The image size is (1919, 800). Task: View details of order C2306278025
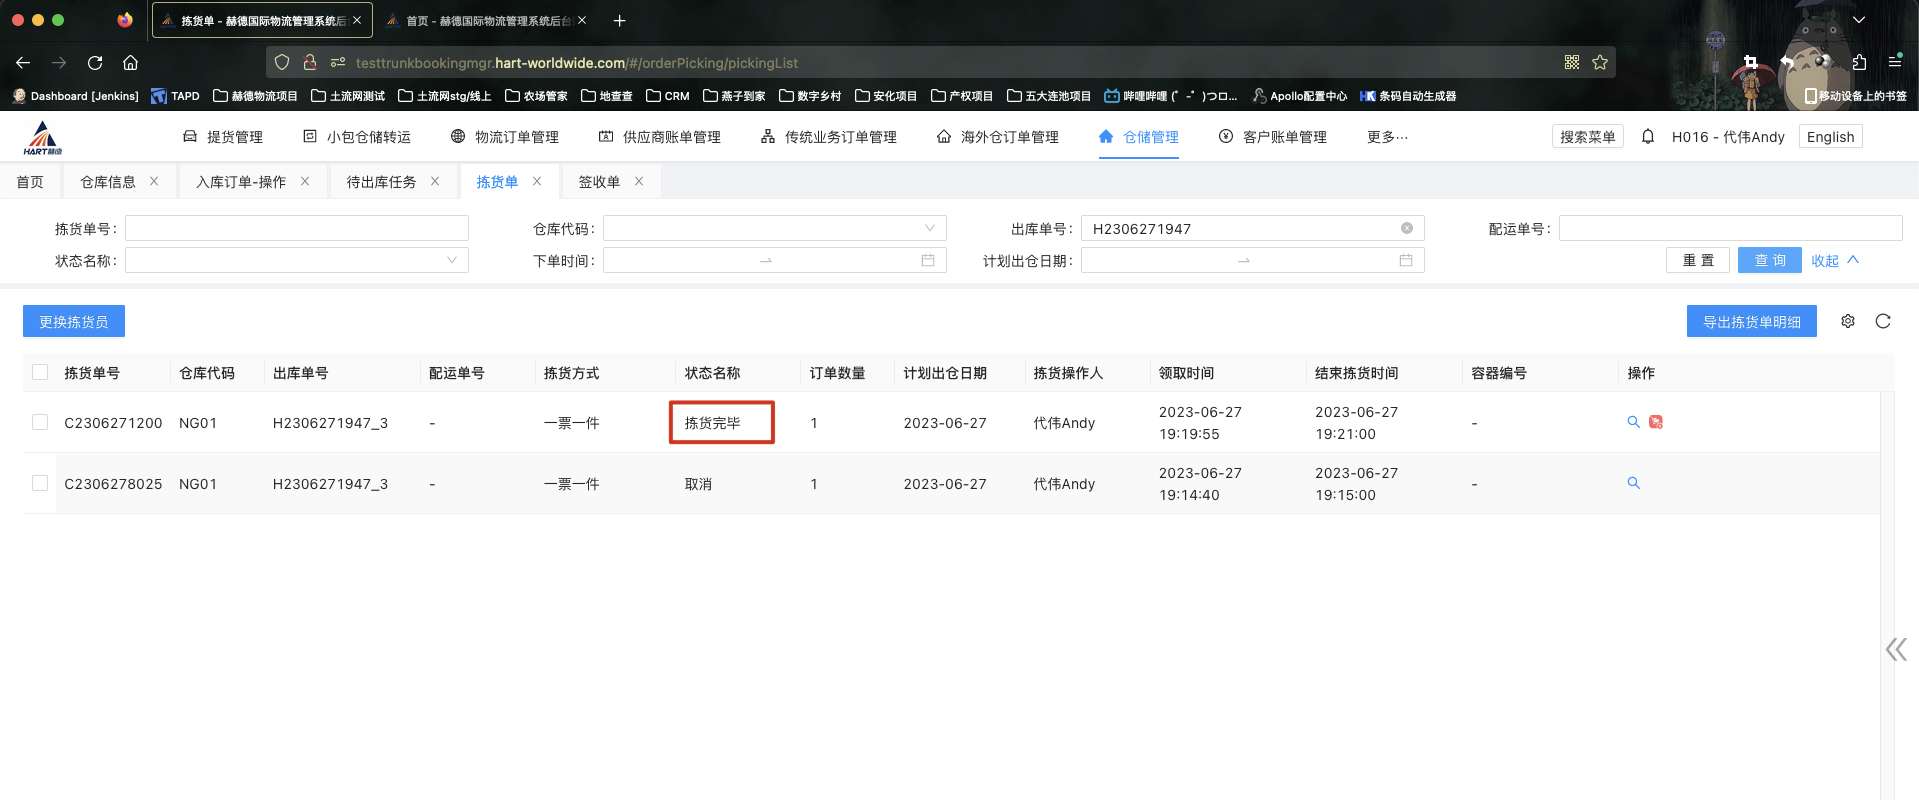pos(1633,483)
